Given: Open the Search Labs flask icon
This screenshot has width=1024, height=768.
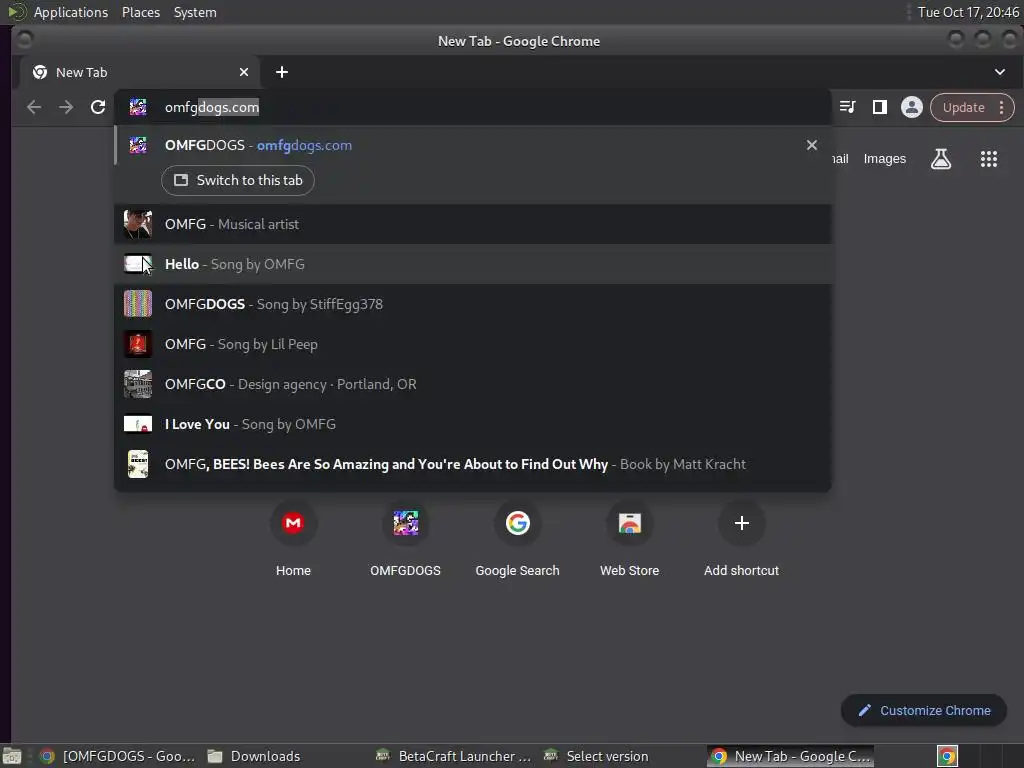Looking at the screenshot, I should (x=941, y=159).
